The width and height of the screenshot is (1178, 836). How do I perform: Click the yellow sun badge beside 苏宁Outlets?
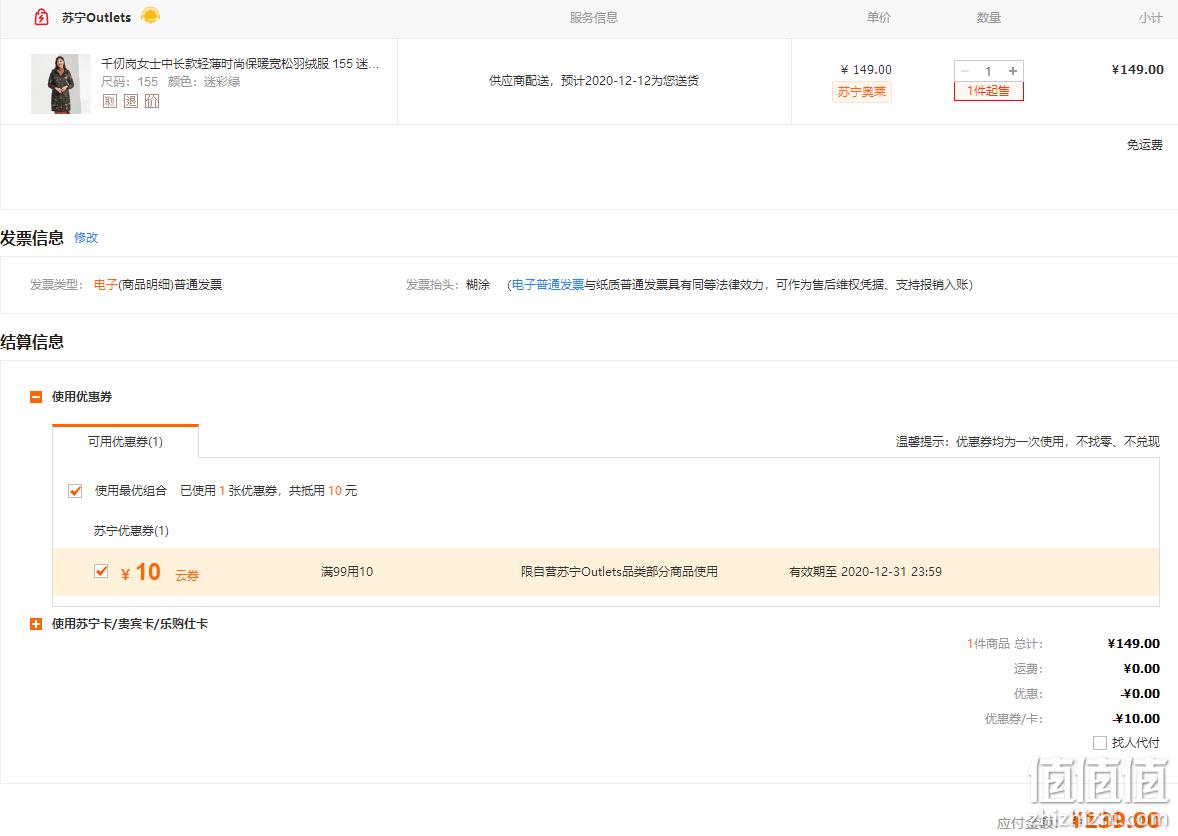[x=150, y=15]
